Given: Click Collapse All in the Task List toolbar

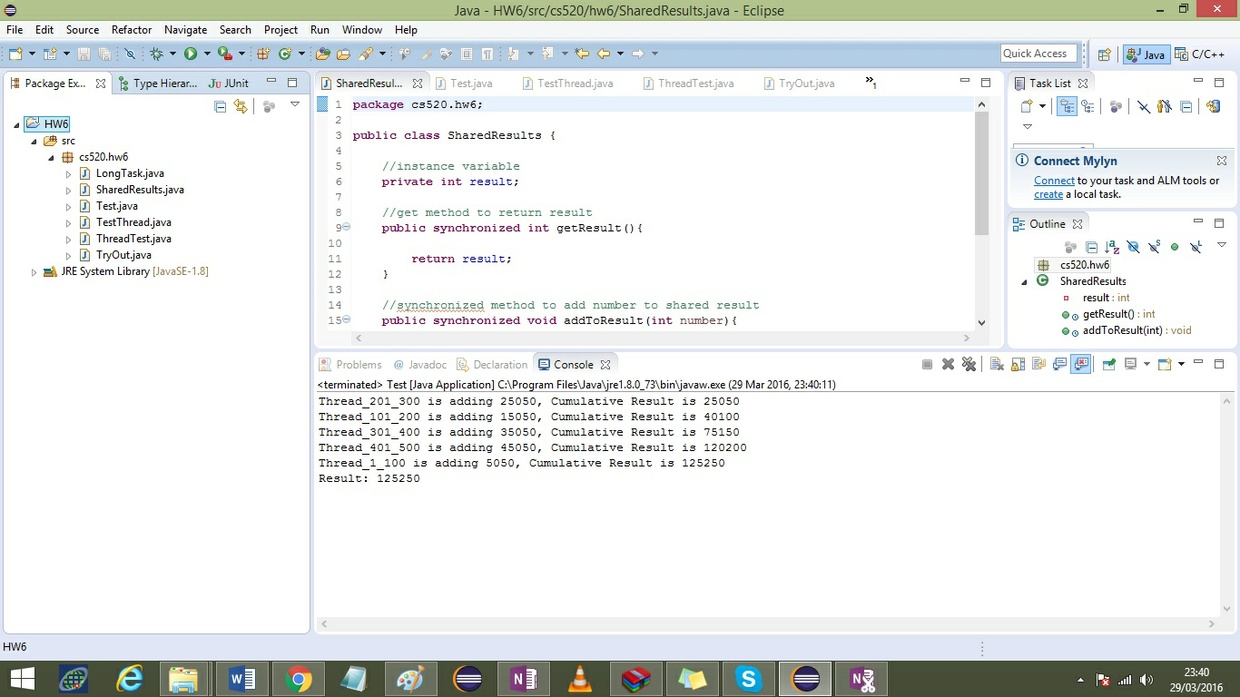Looking at the screenshot, I should (1186, 106).
